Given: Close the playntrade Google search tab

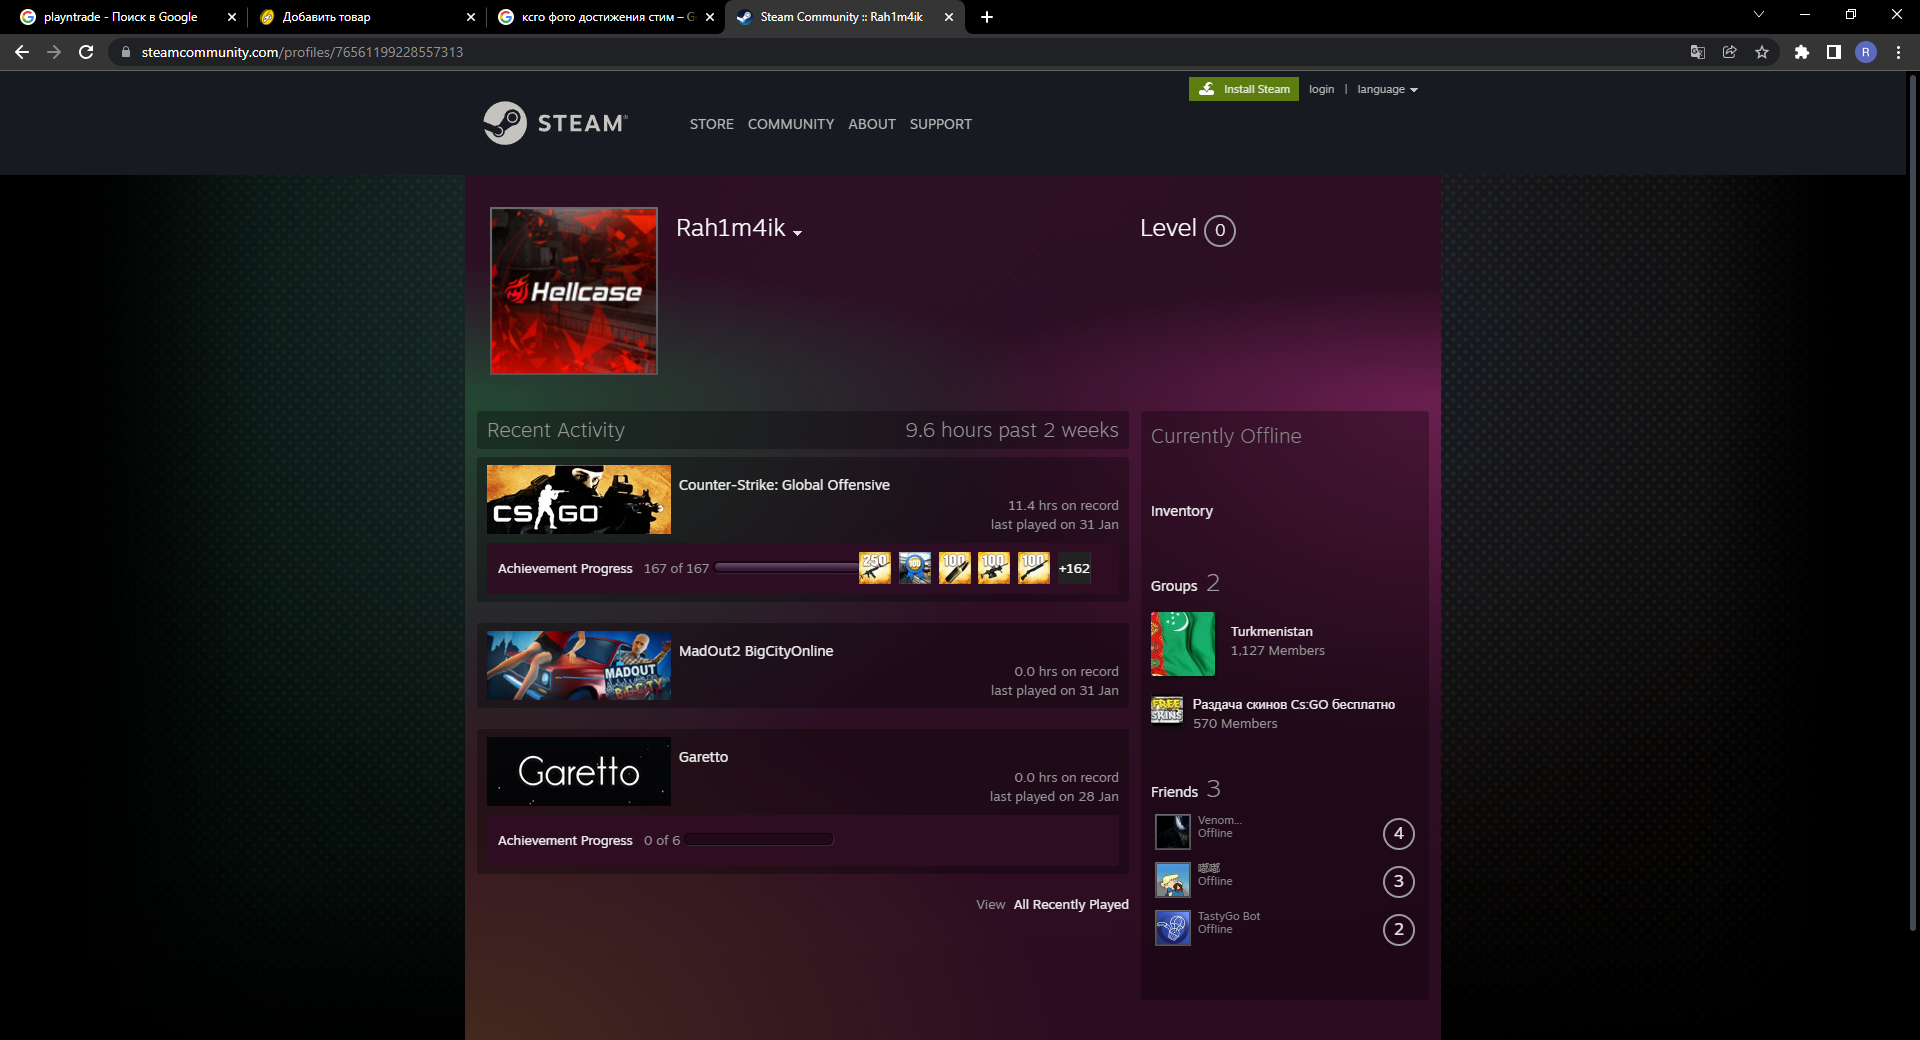Looking at the screenshot, I should [x=231, y=17].
